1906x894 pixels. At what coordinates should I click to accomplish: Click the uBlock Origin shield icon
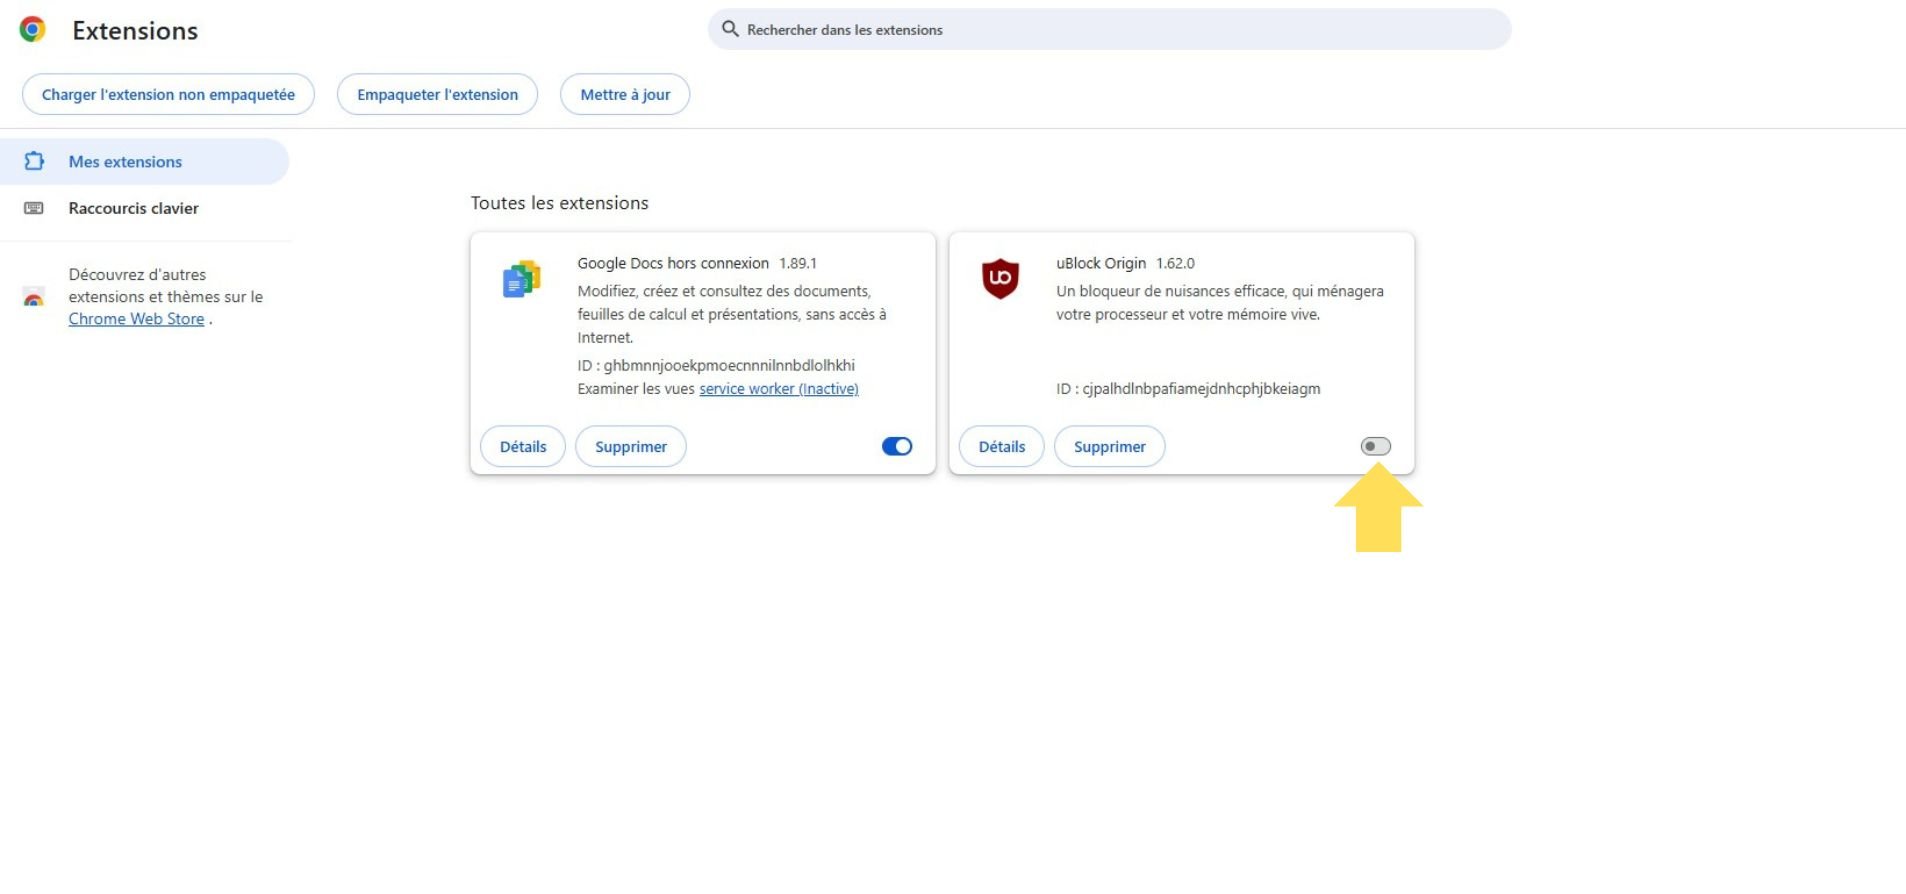tap(1000, 278)
